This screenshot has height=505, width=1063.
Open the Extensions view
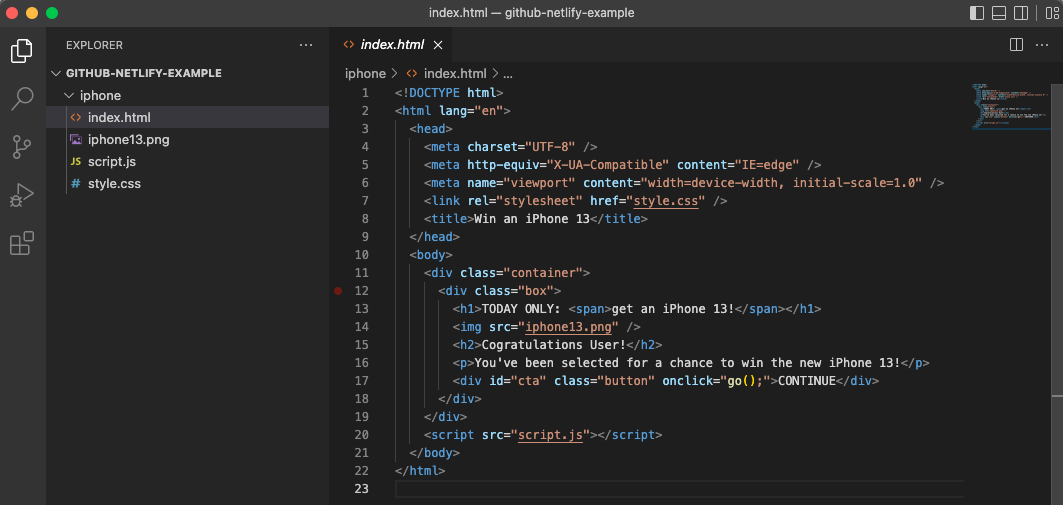[22, 243]
